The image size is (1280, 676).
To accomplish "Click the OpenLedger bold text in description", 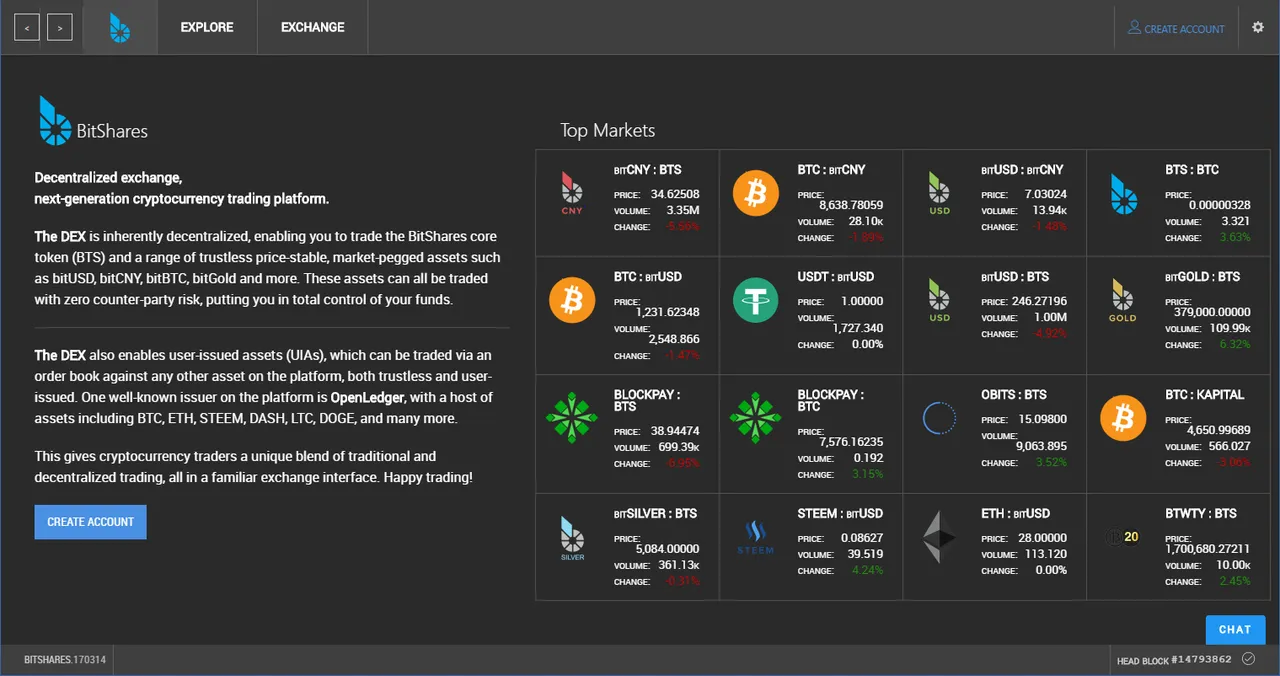I will 367,398.
